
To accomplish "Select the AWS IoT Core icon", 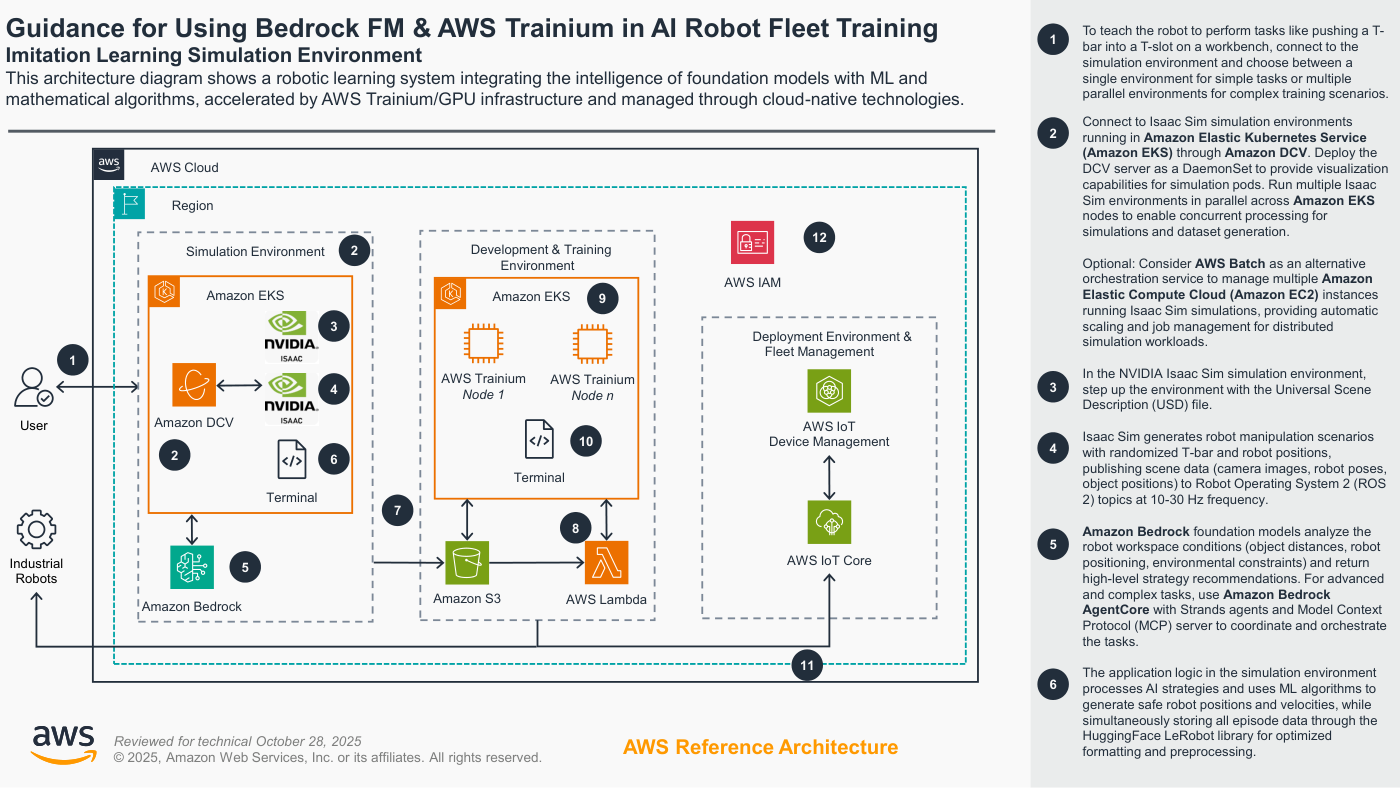I will [829, 522].
